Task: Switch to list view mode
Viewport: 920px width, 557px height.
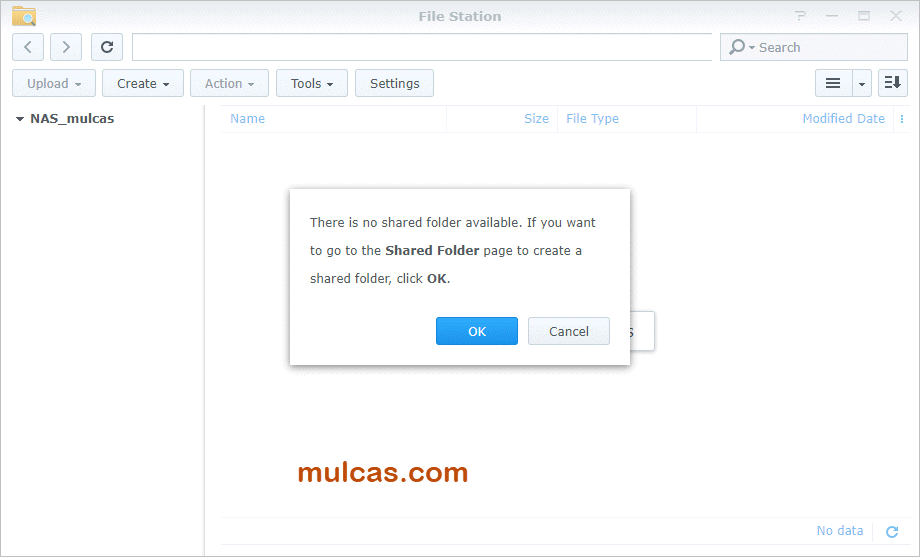Action: 833,83
